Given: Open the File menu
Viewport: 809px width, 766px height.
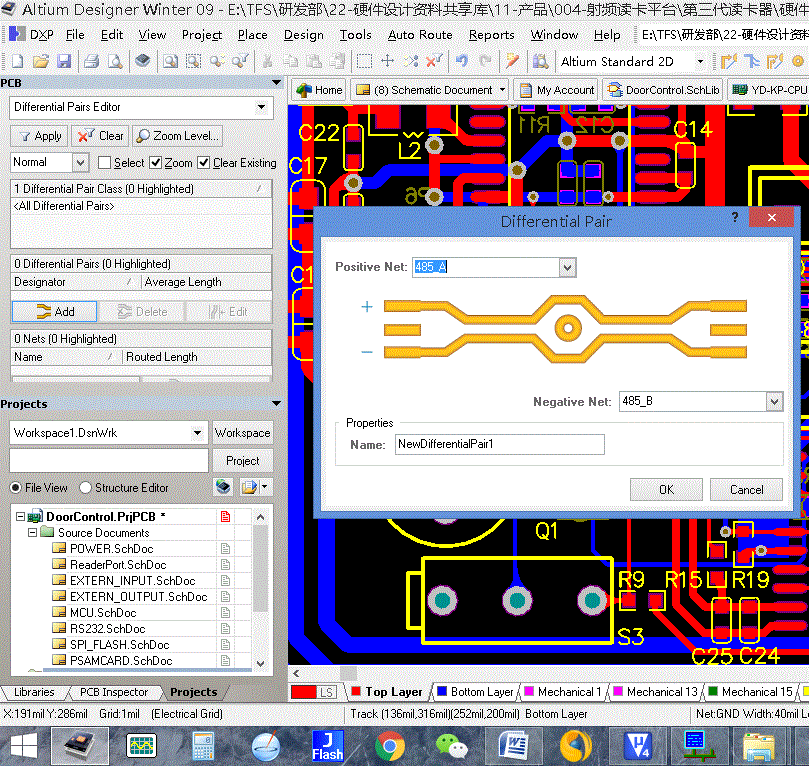Looking at the screenshot, I should coord(75,35).
